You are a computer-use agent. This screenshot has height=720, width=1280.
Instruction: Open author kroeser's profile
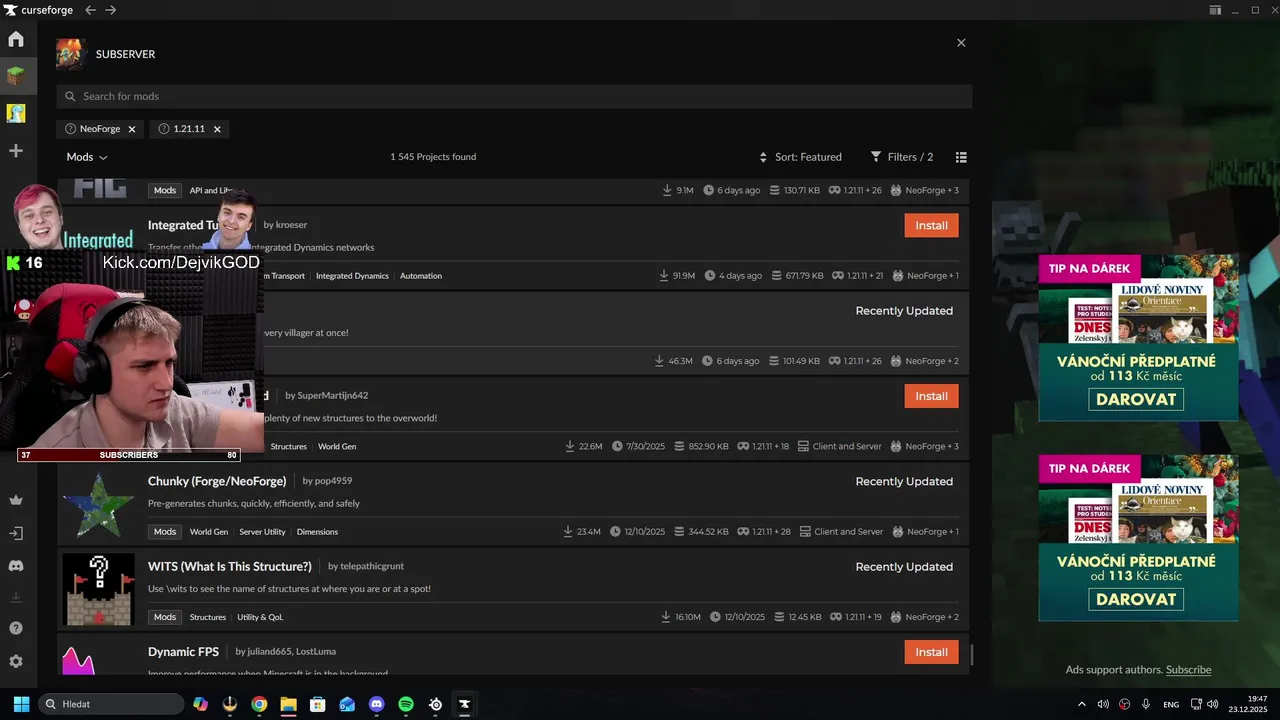pyautogui.click(x=291, y=225)
